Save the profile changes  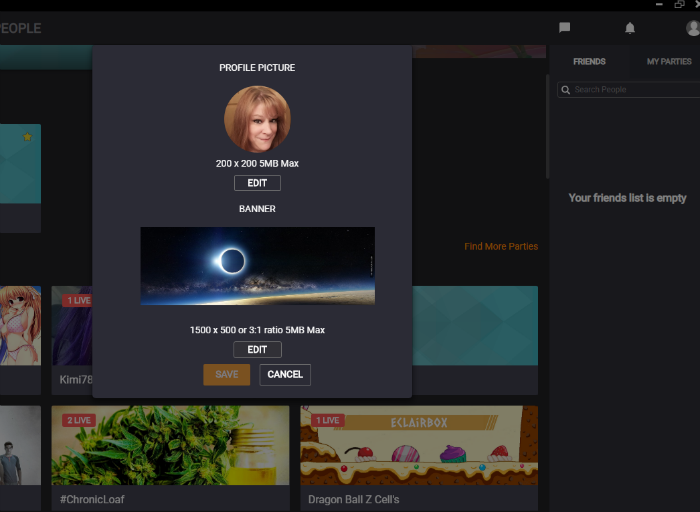coord(227,374)
